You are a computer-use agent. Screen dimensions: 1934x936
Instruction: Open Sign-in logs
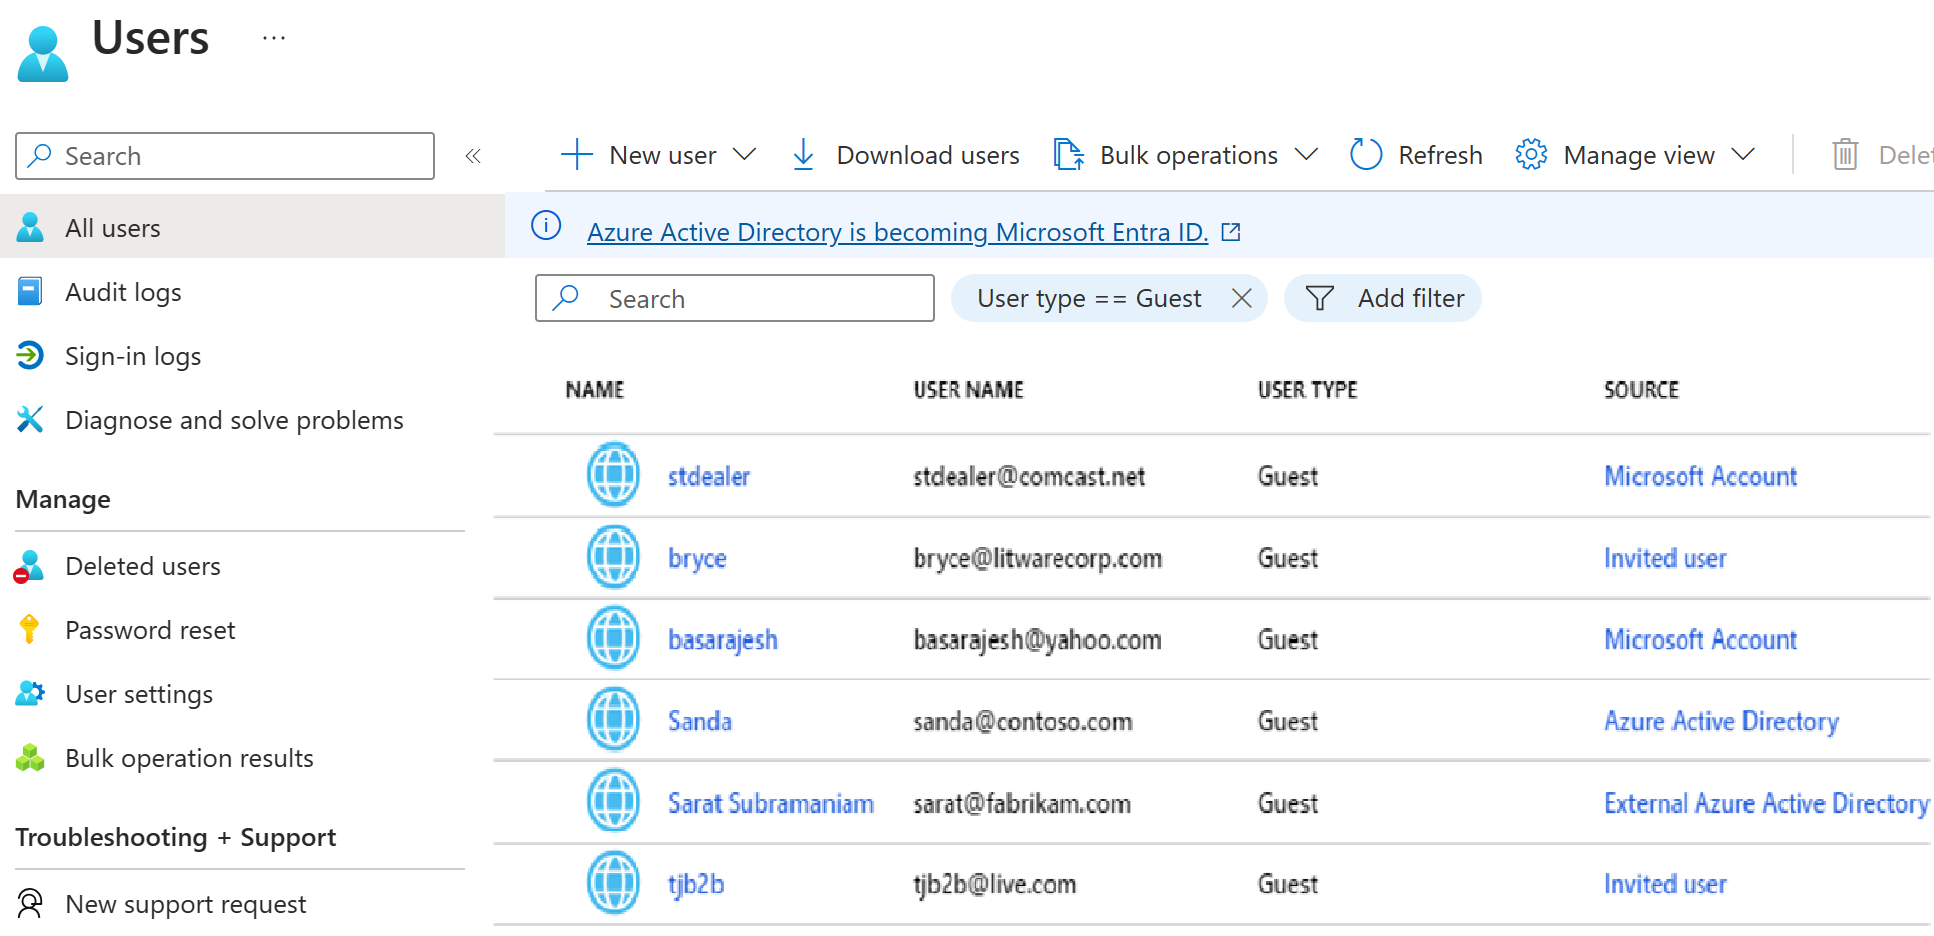tap(133, 356)
